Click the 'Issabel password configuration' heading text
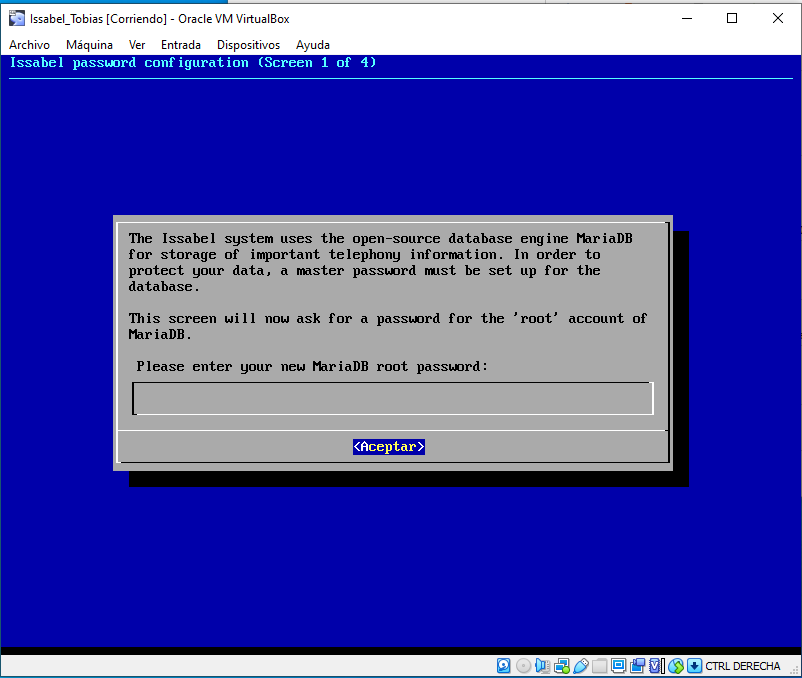The image size is (802, 678). pos(129,63)
